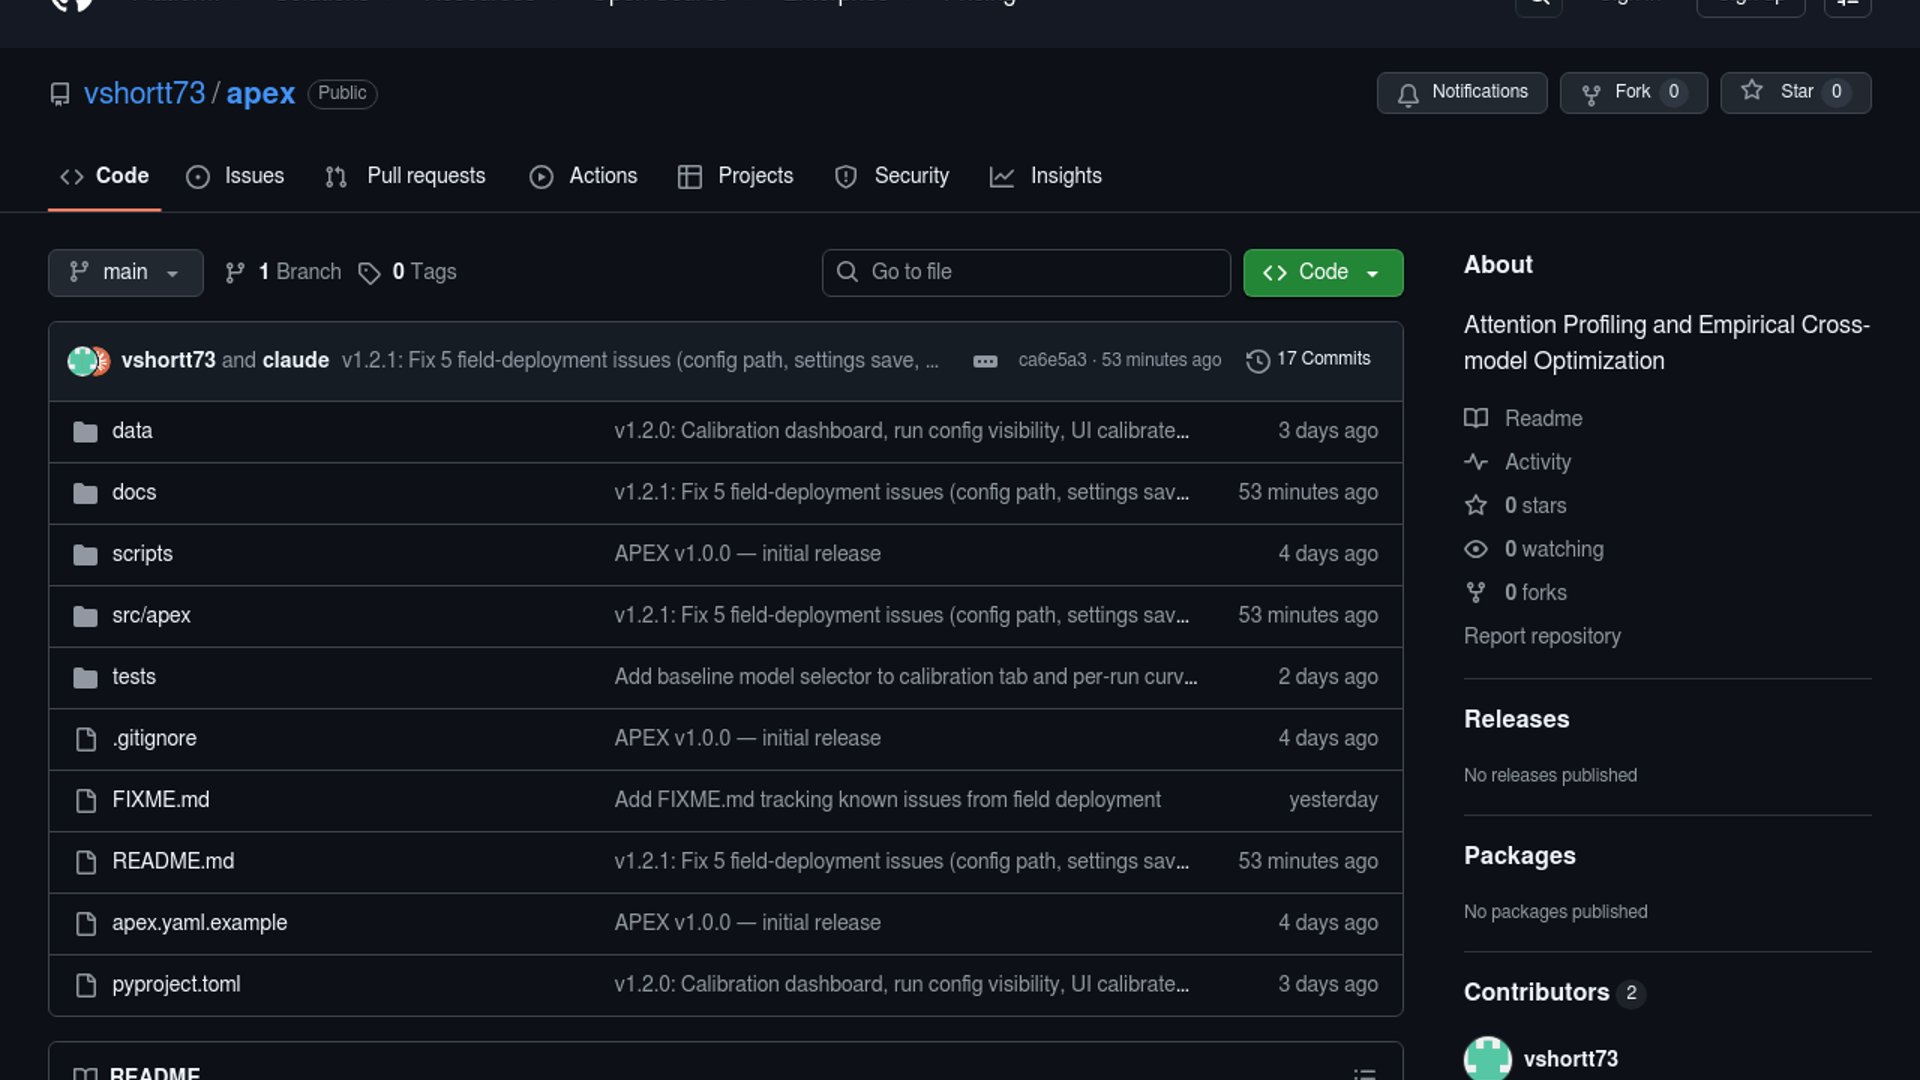Click the commit message ellipsis expander
This screenshot has height=1080, width=1920.
click(985, 361)
